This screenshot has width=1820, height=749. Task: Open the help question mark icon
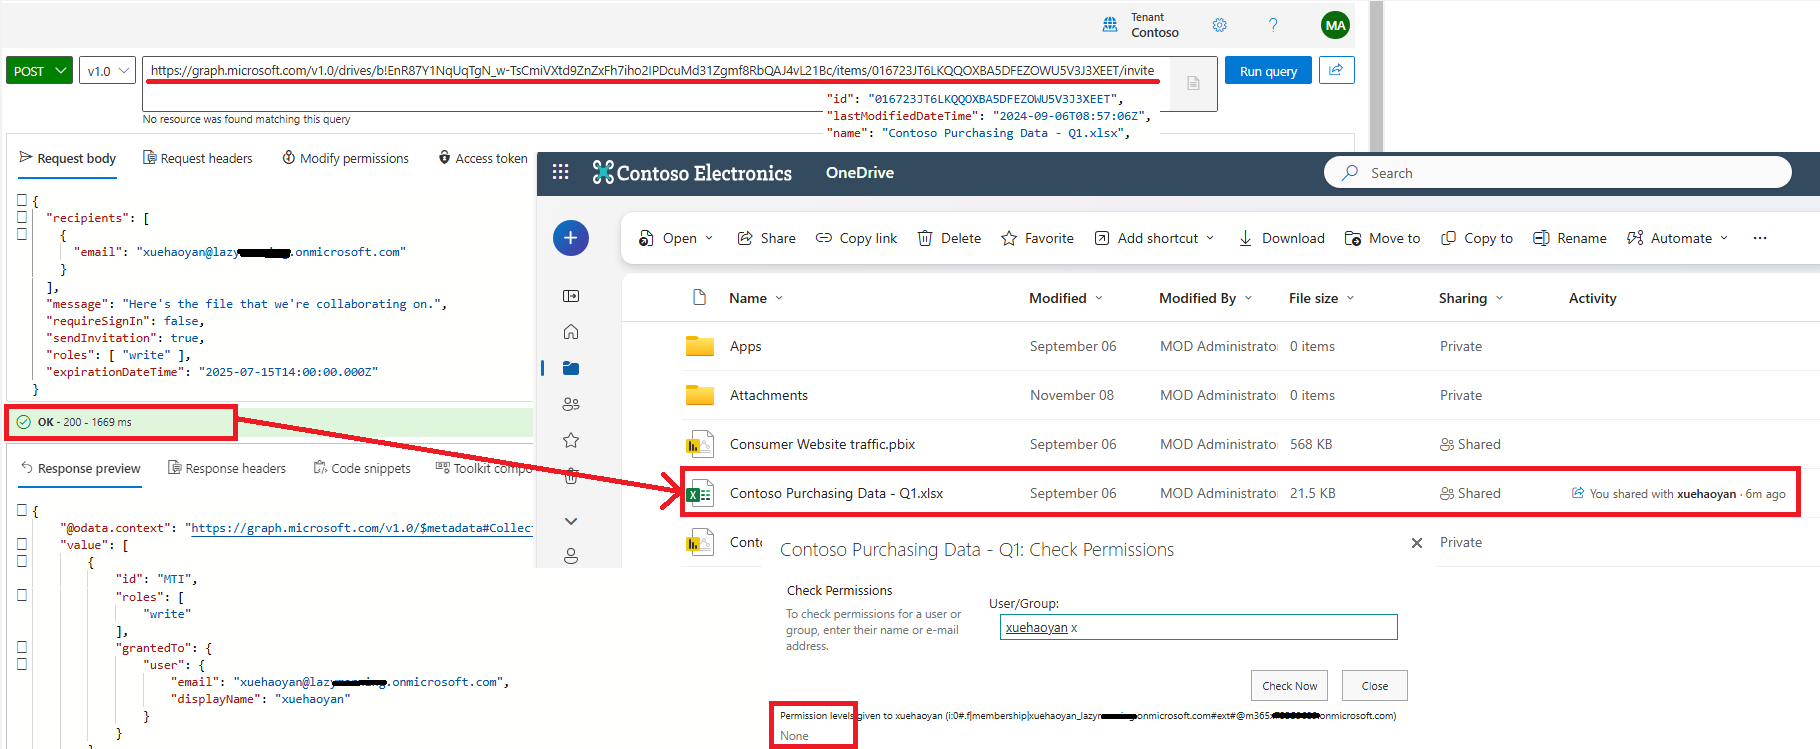click(1273, 25)
